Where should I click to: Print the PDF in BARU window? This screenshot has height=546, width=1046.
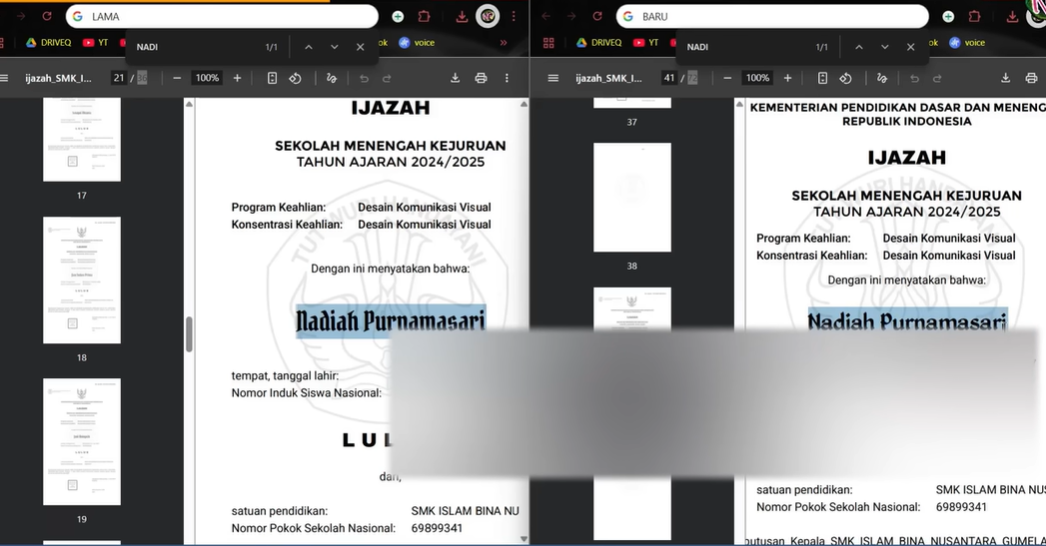pyautogui.click(x=1031, y=78)
